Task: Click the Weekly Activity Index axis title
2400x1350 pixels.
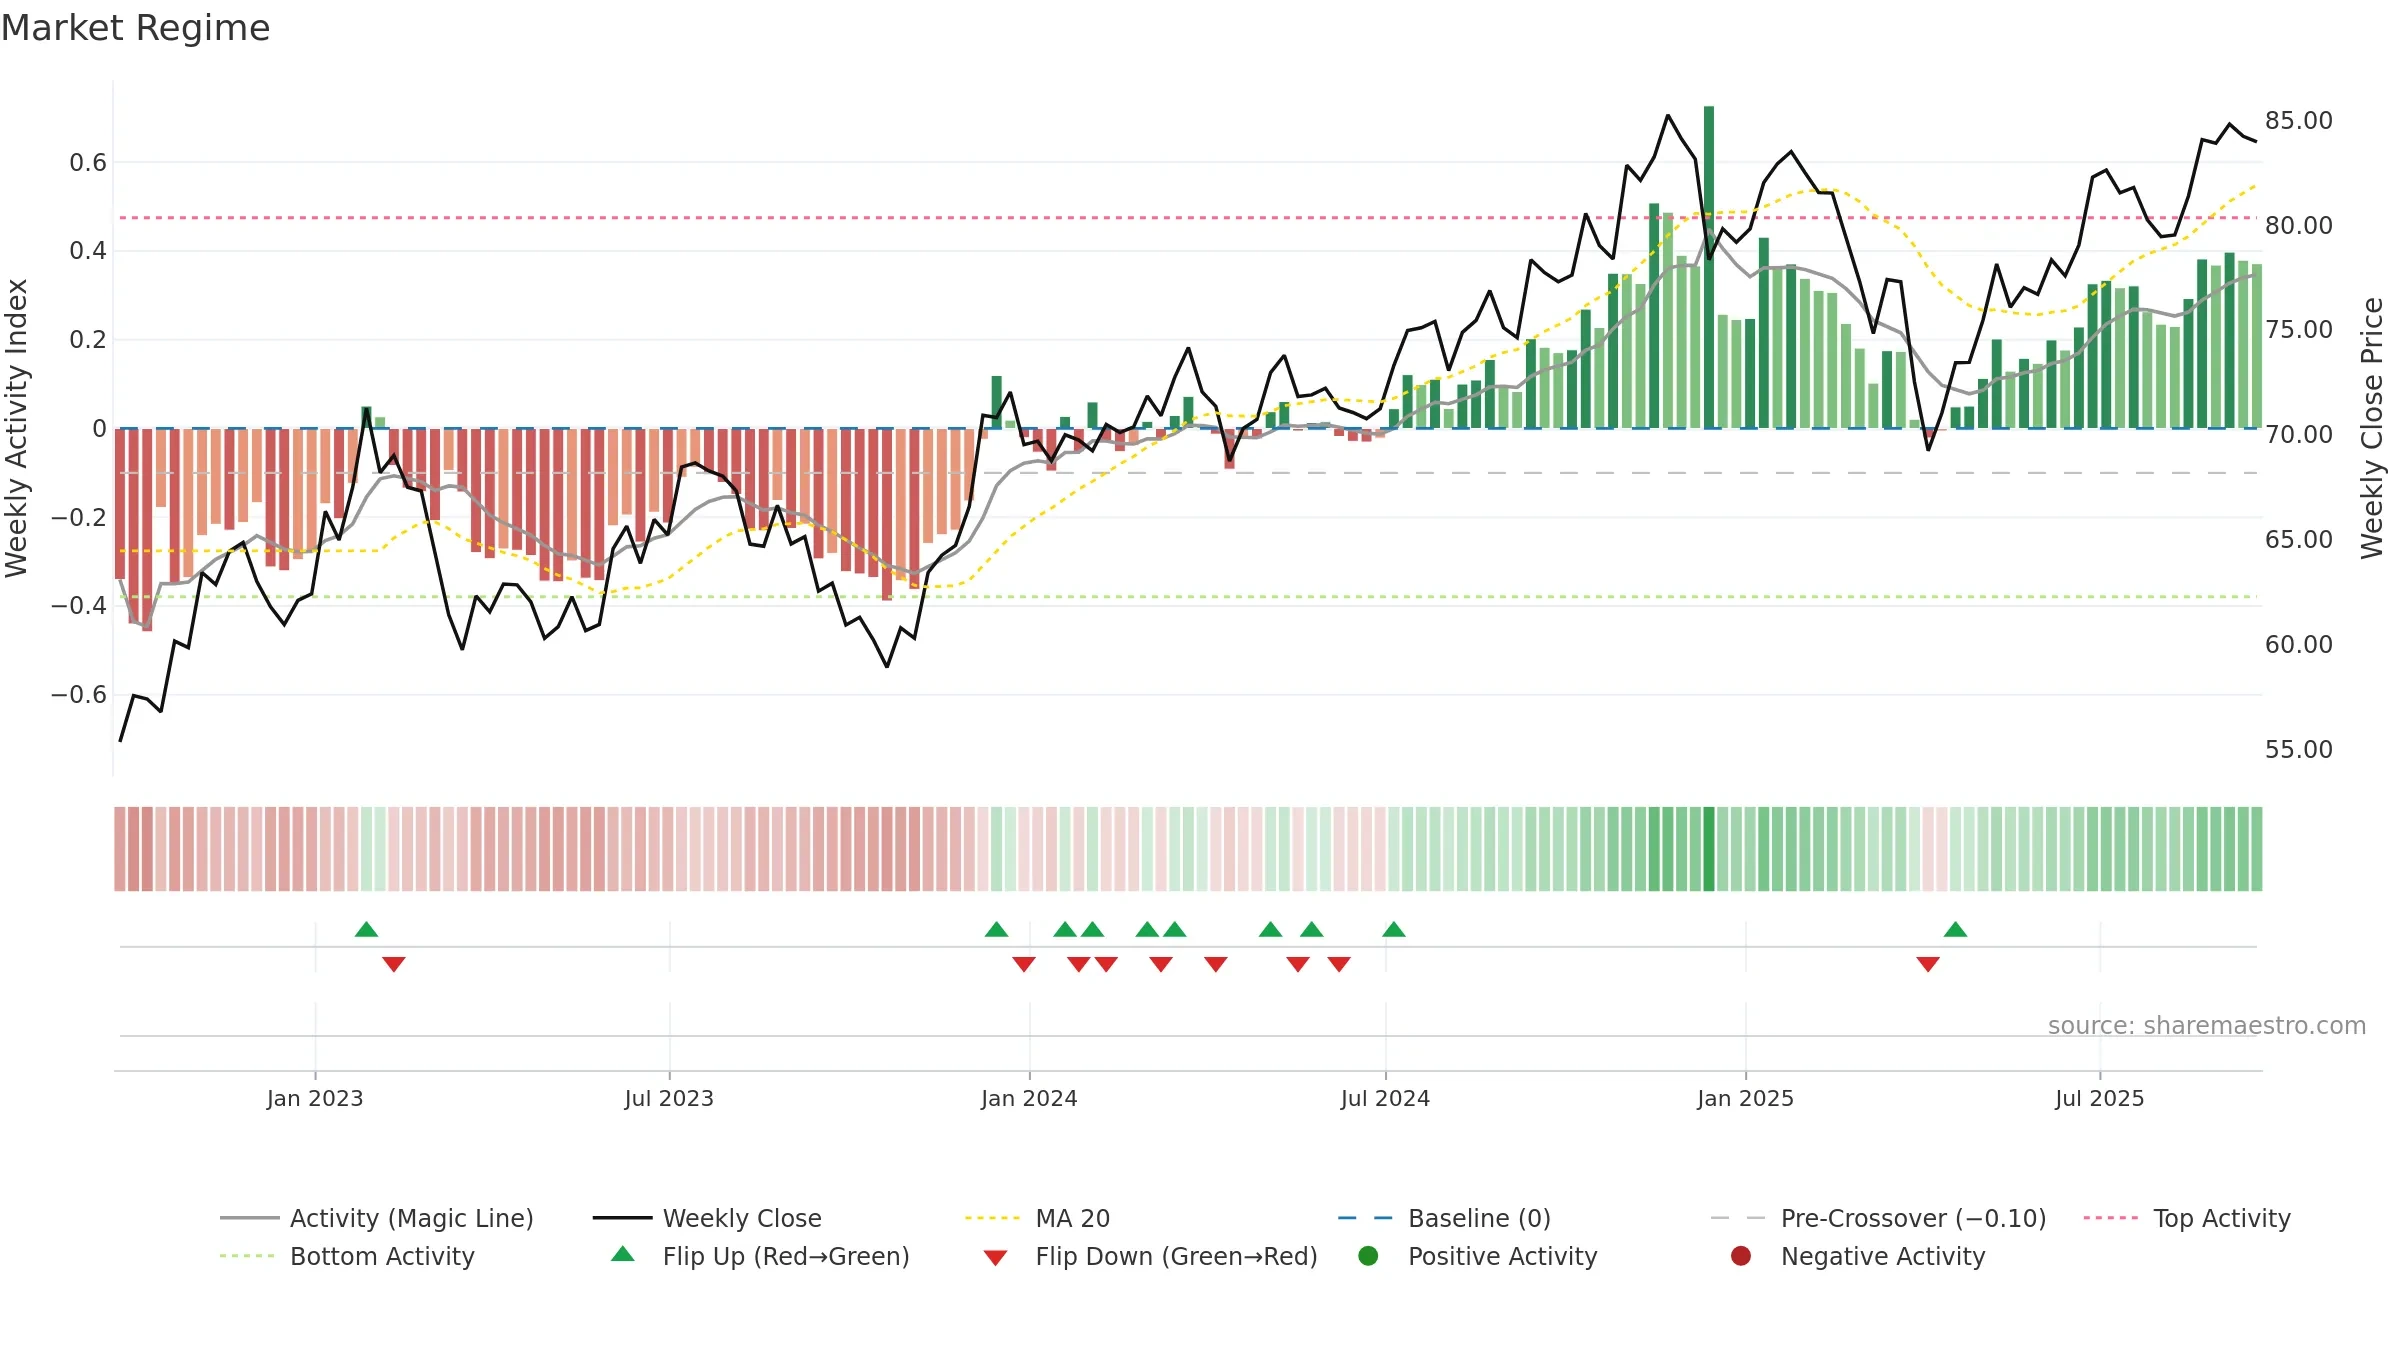Action: [17, 428]
